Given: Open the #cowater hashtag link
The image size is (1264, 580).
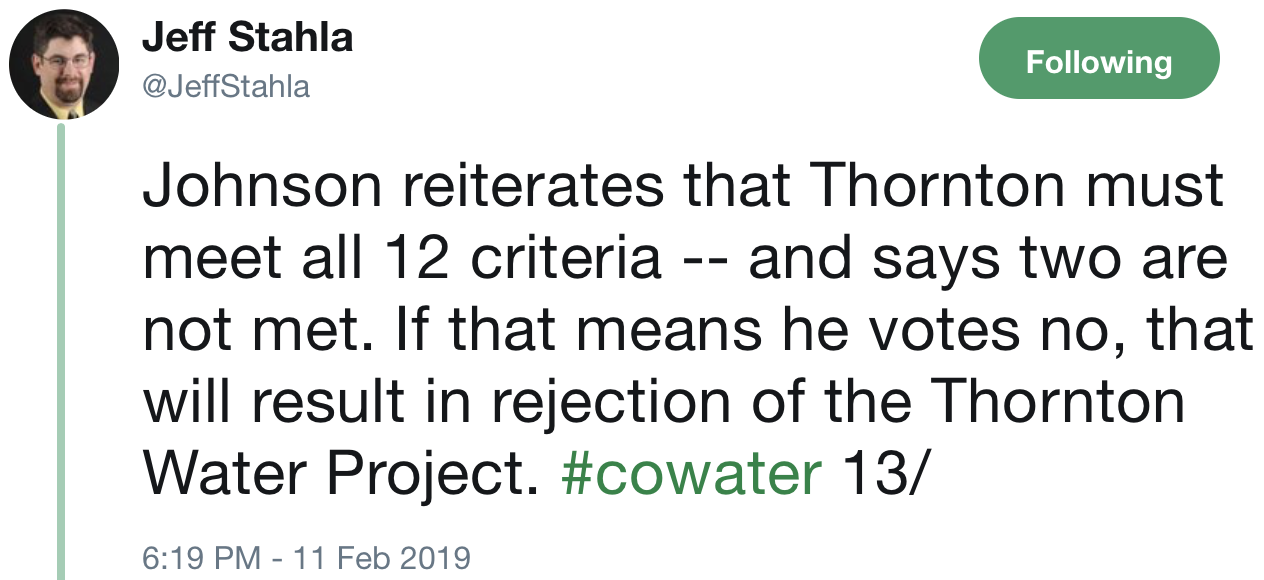Looking at the screenshot, I should (x=691, y=474).
